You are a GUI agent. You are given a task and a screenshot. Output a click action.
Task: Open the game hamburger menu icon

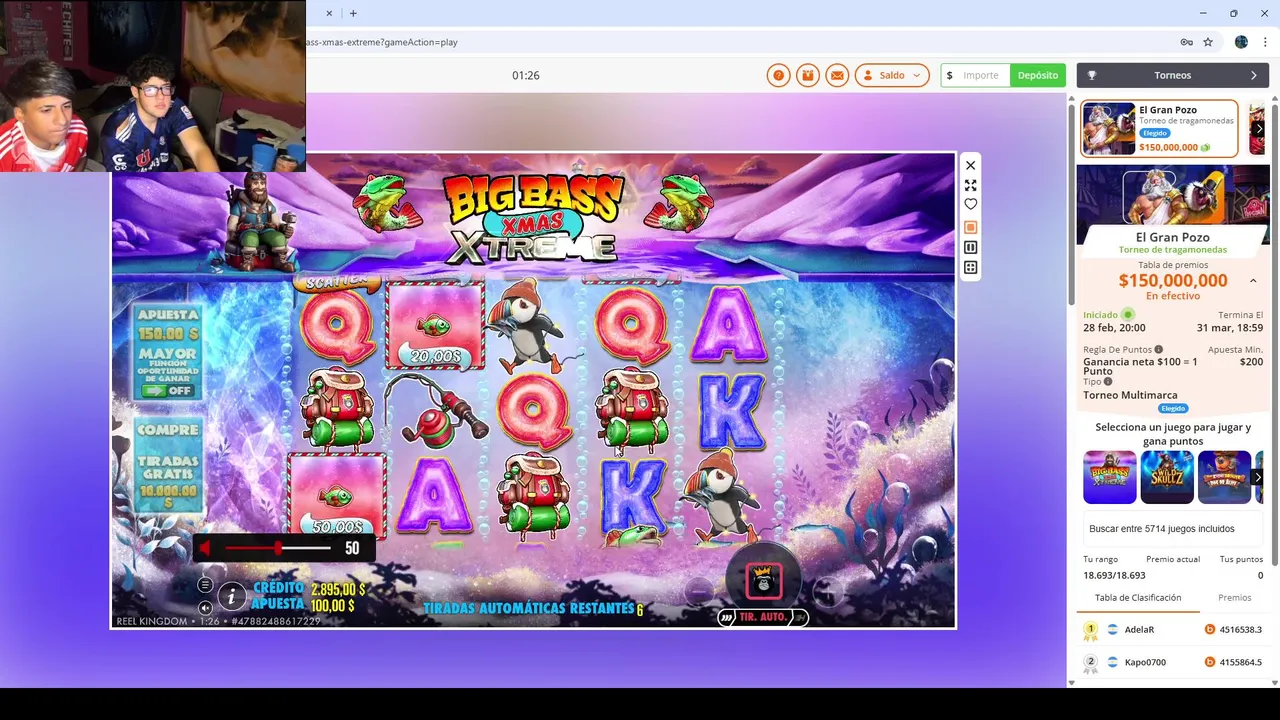tap(205, 585)
